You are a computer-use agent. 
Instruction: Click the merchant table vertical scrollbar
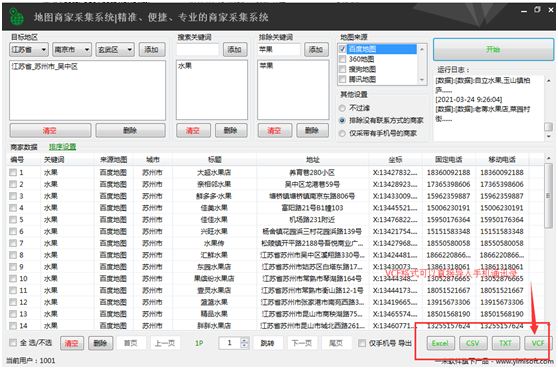[548, 196]
